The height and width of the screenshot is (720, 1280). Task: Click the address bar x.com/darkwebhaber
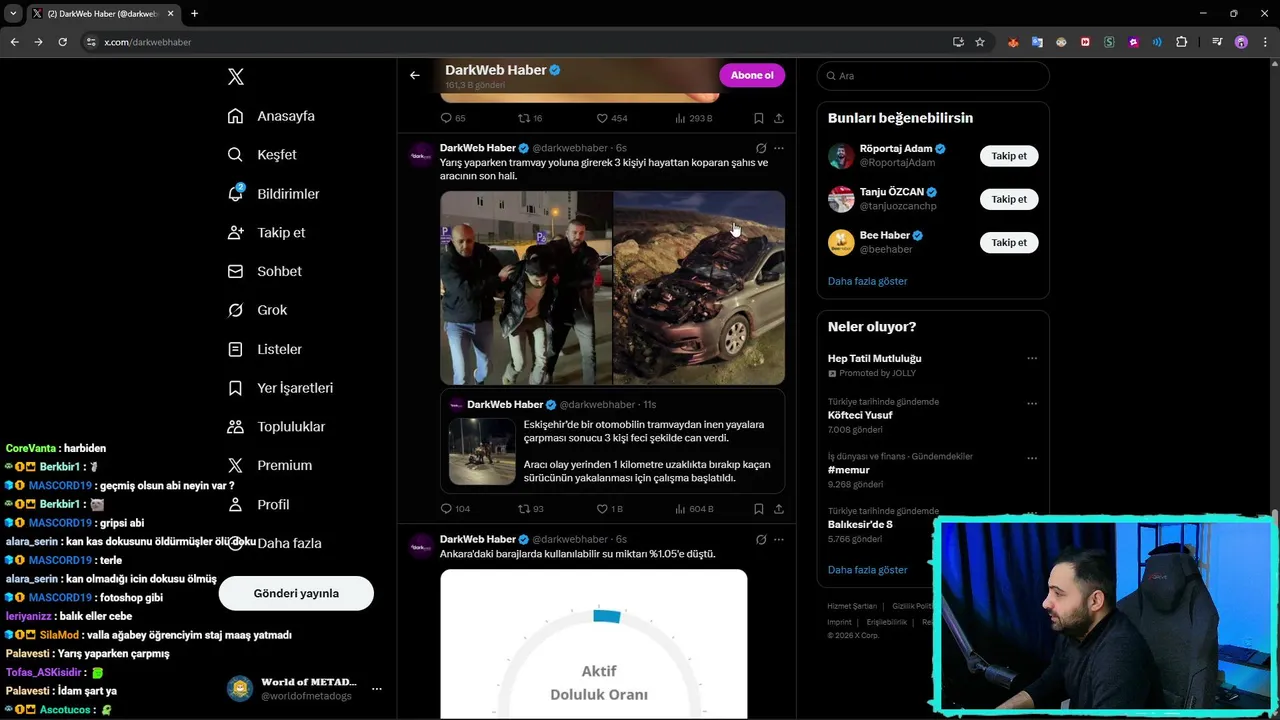tap(148, 42)
